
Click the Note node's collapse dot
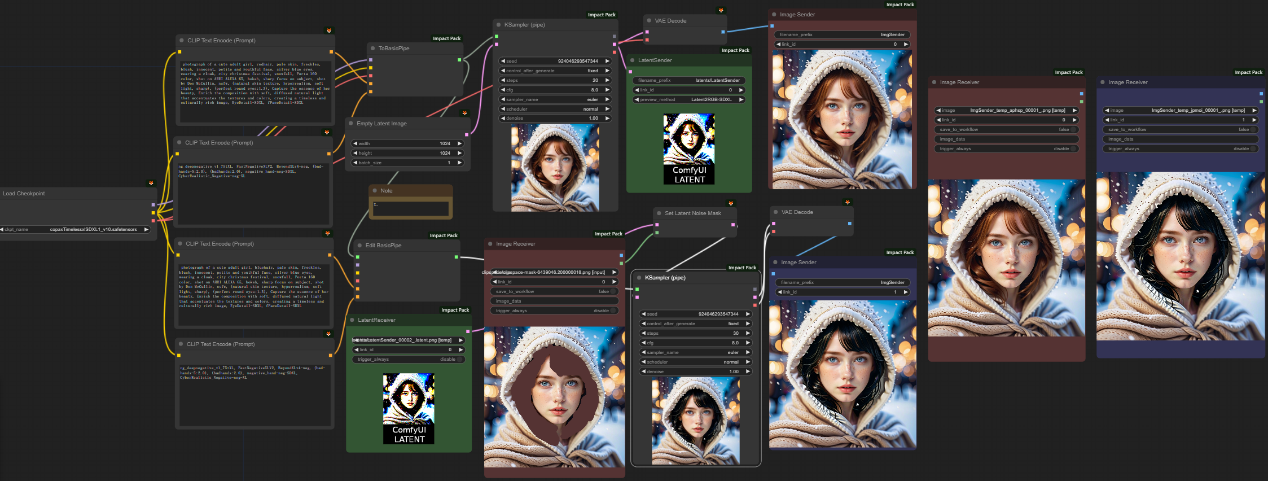(376, 190)
